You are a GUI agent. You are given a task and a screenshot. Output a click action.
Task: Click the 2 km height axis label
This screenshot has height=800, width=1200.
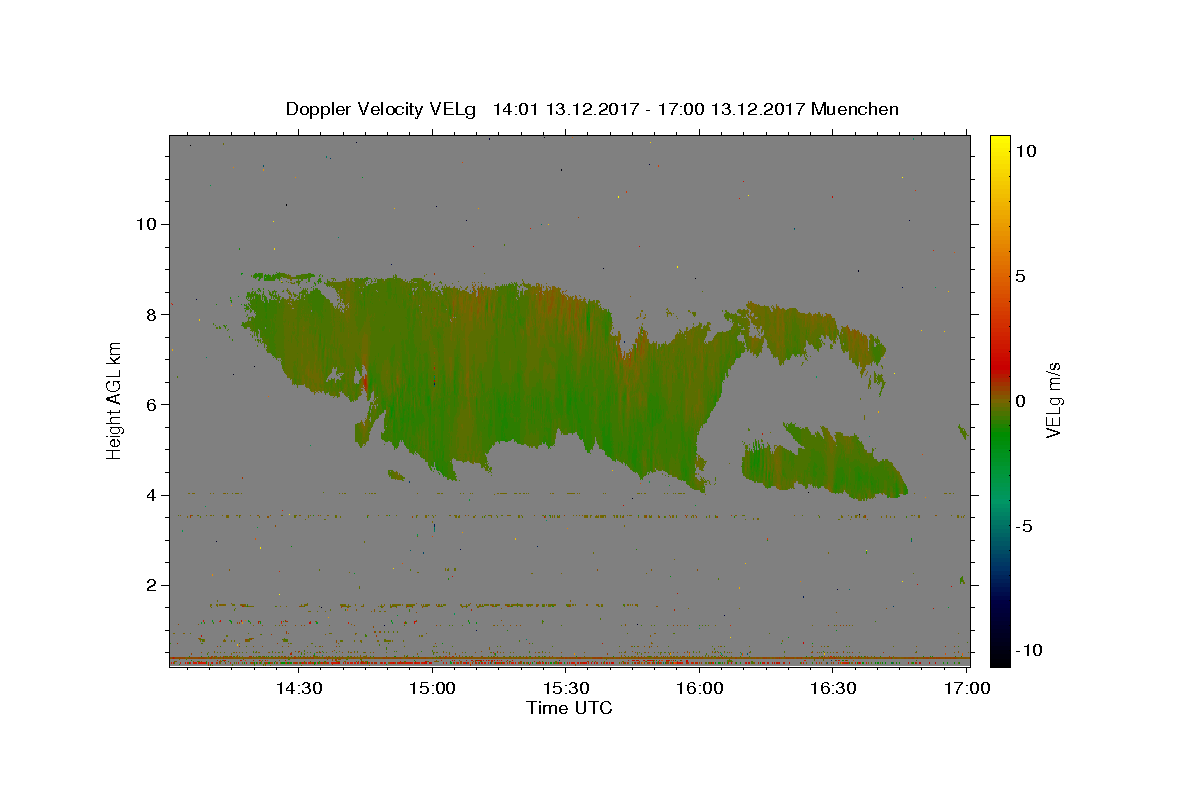point(151,585)
